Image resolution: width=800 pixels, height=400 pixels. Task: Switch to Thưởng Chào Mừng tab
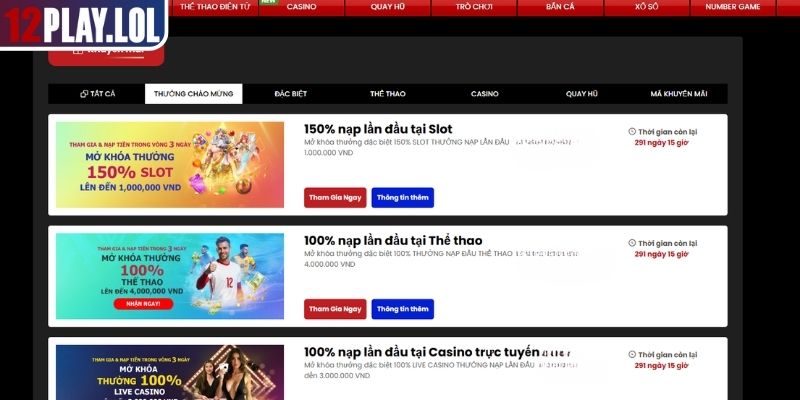193,94
